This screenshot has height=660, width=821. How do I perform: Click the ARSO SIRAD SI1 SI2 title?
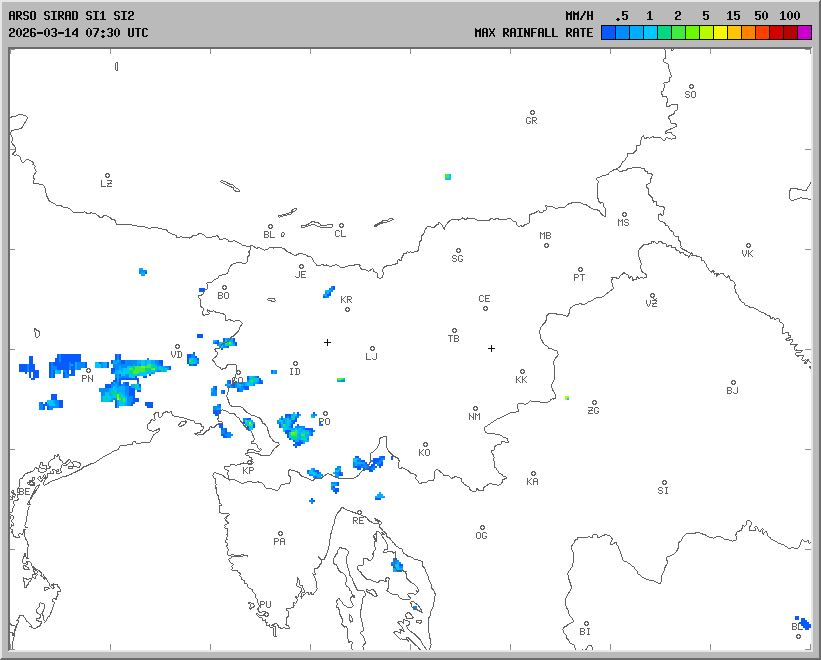click(x=70, y=16)
